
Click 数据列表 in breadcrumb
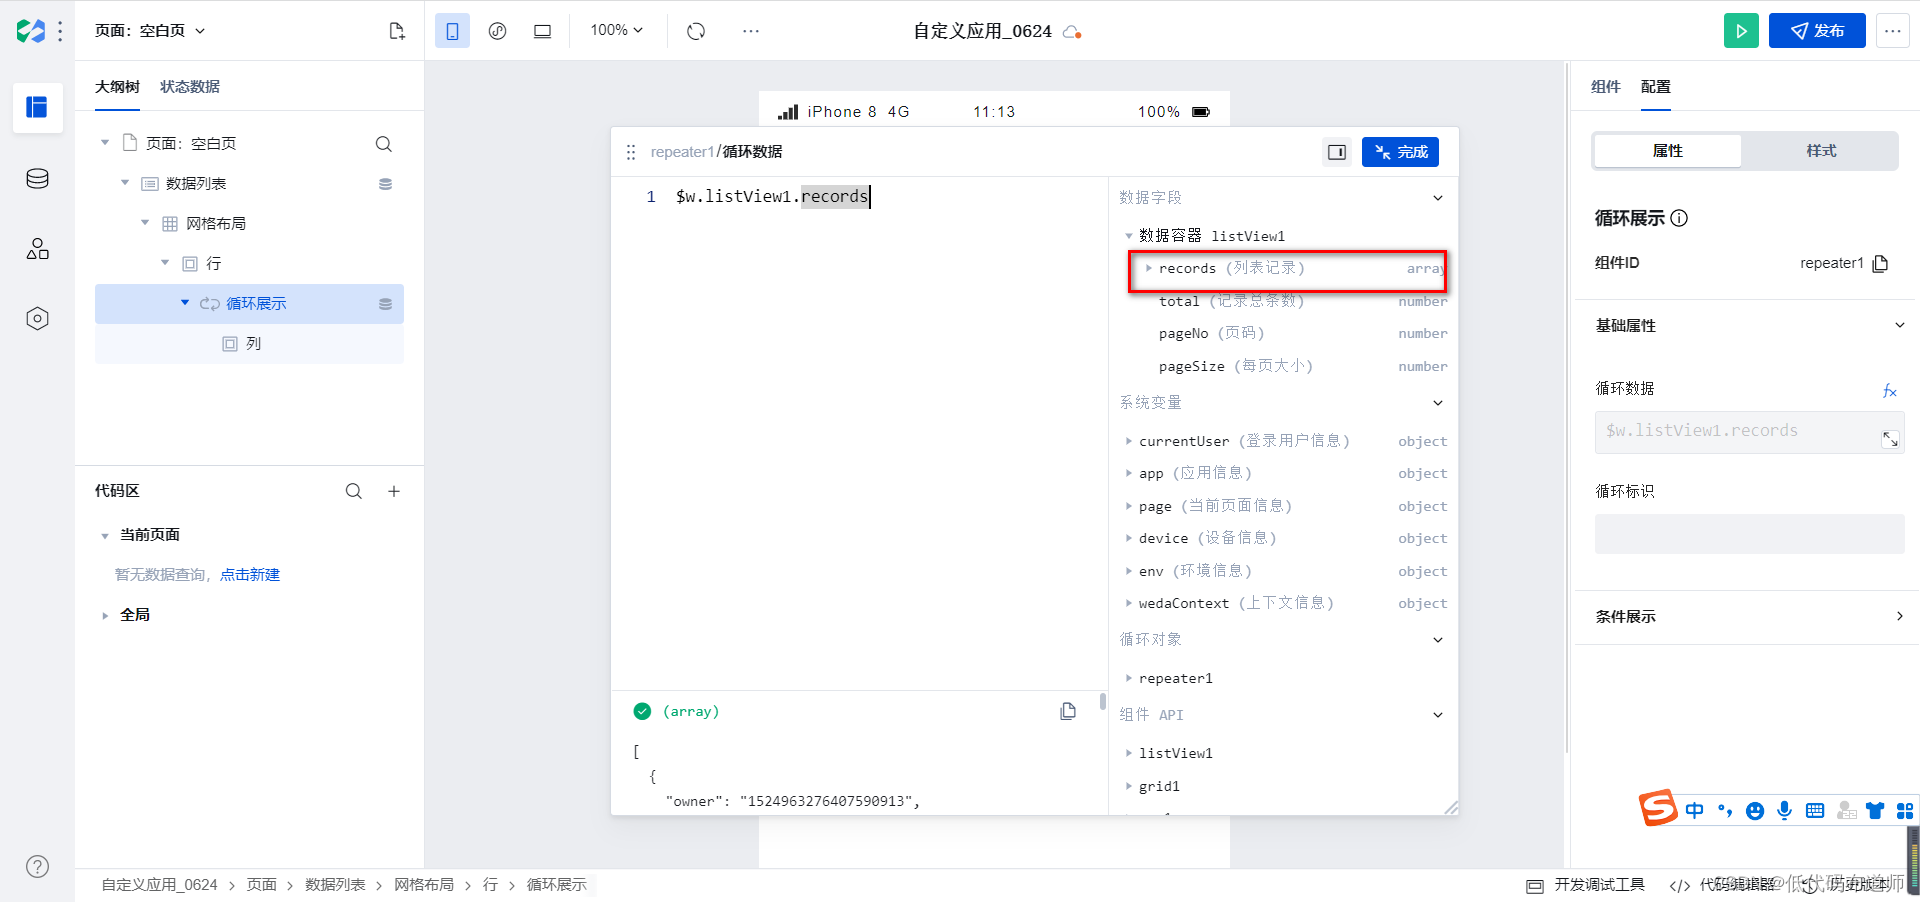pyautogui.click(x=335, y=885)
